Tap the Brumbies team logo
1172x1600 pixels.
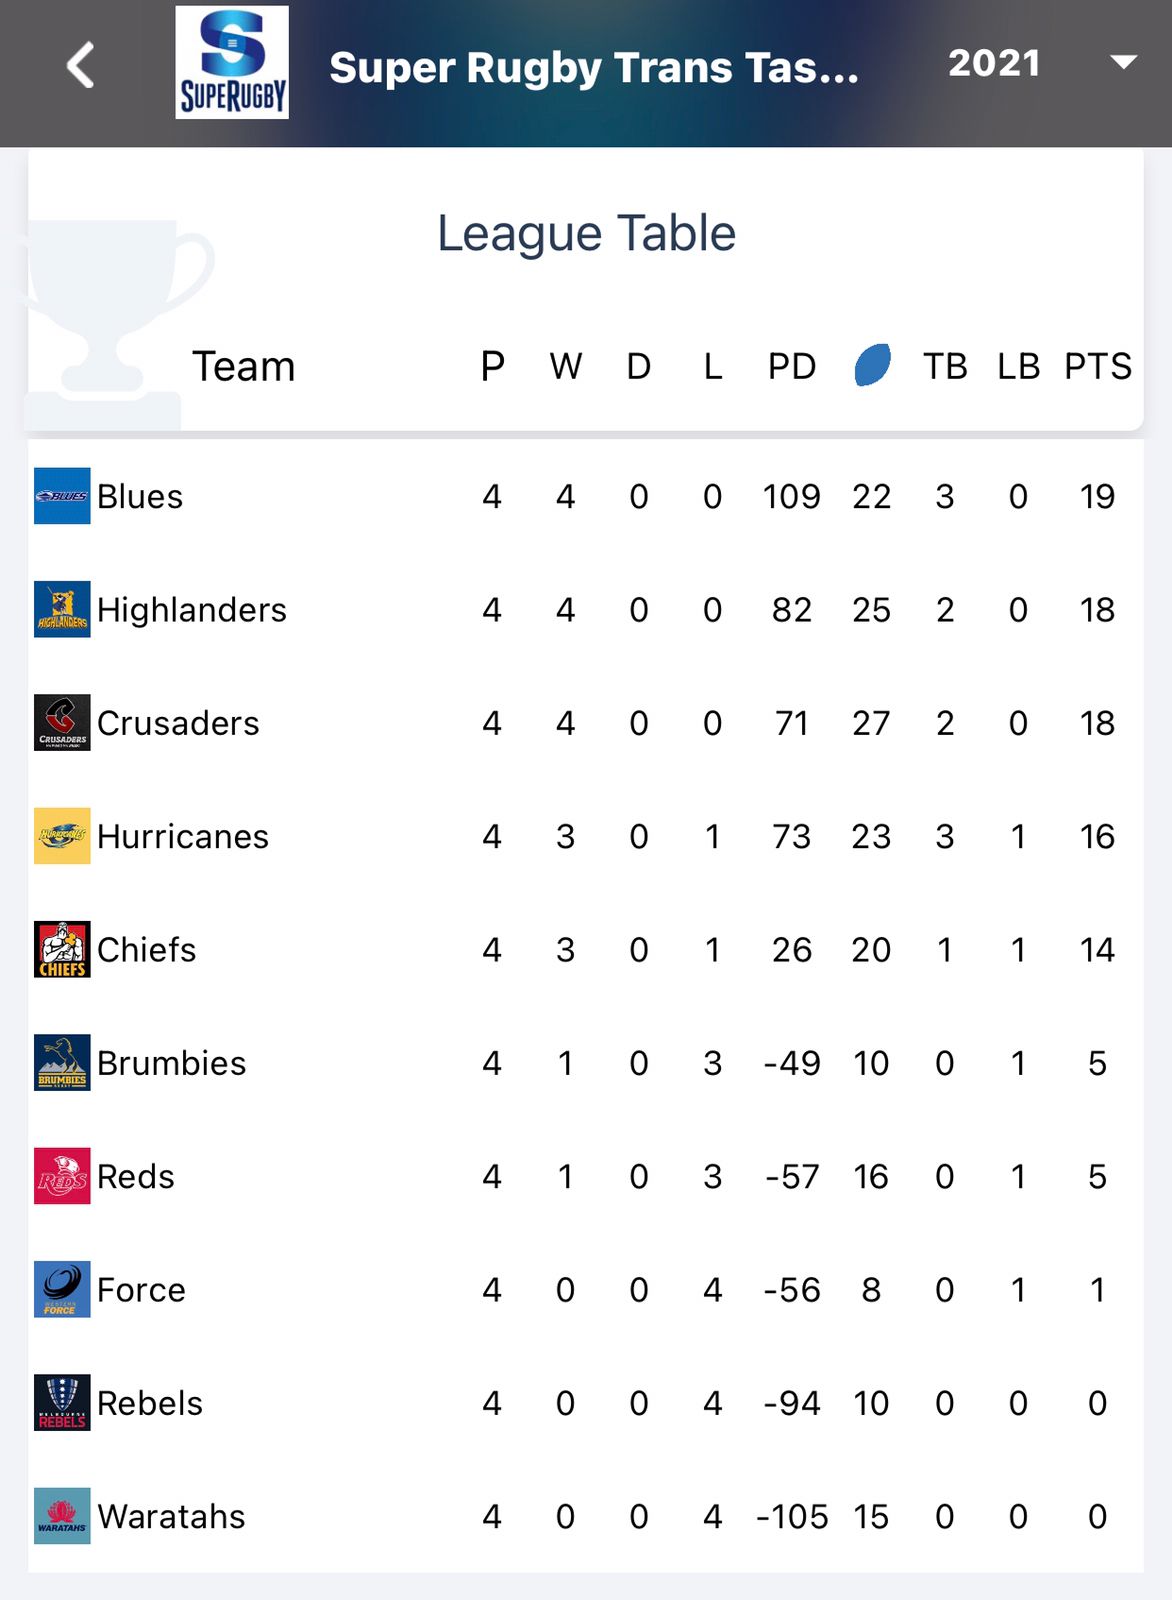click(62, 1062)
